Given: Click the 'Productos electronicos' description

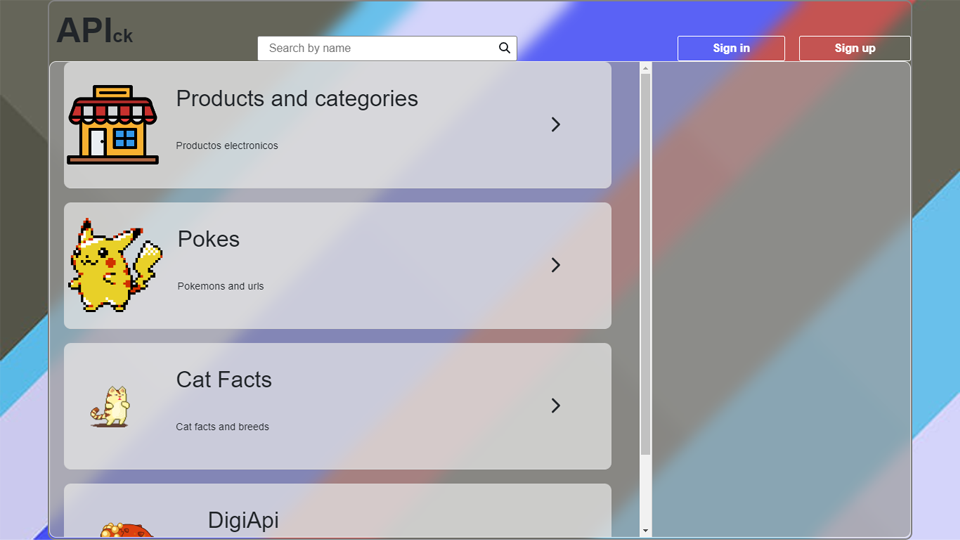Looking at the screenshot, I should tap(227, 146).
